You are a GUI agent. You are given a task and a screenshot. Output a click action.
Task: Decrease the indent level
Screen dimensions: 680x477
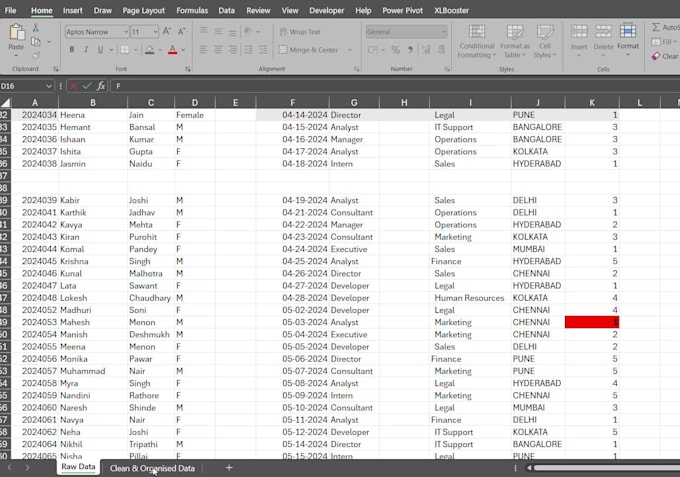click(x=248, y=49)
